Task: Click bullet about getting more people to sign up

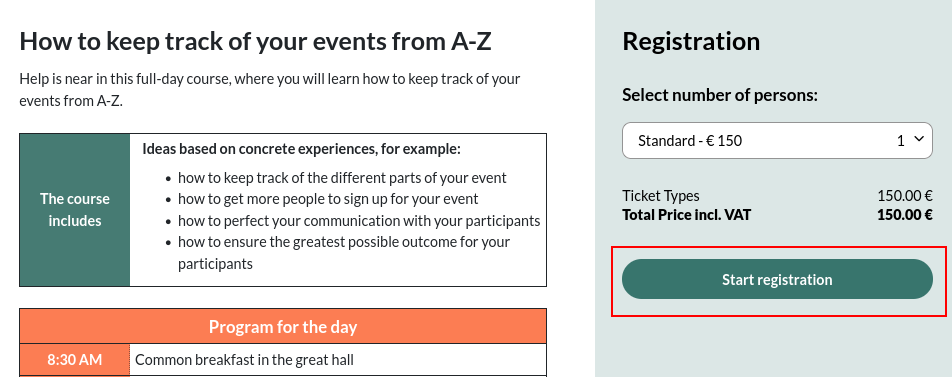Action: click(328, 199)
